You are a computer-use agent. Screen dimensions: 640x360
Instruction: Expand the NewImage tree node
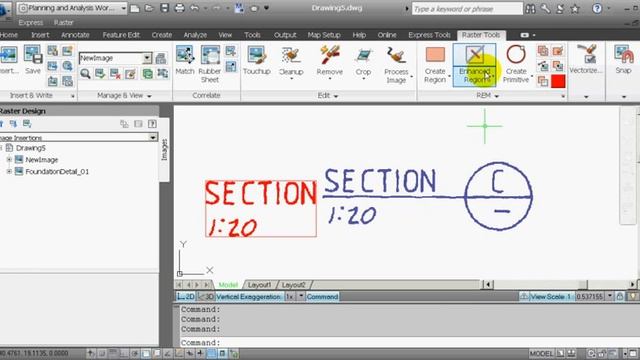click(x=9, y=160)
